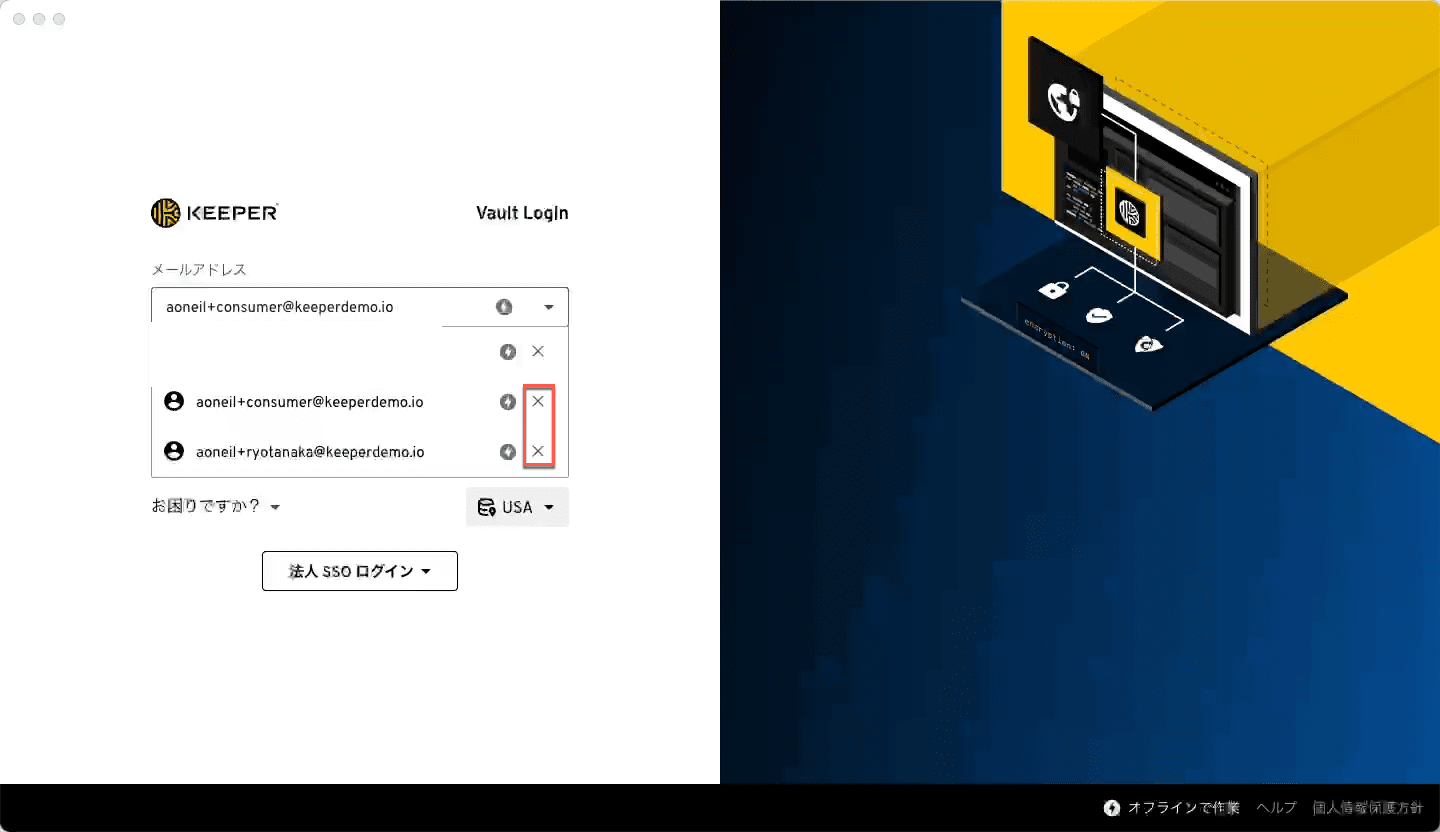Remove aoneil+ryotanaka from saved accounts list

tap(538, 452)
